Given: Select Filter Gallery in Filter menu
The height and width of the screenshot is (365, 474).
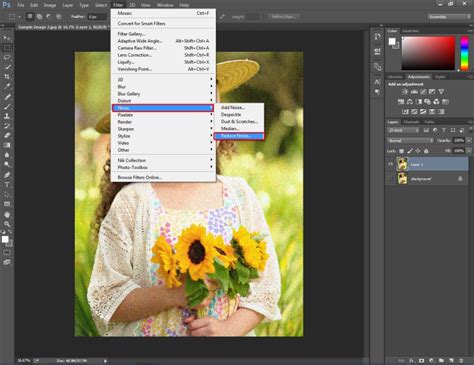Looking at the screenshot, I should coord(163,34).
